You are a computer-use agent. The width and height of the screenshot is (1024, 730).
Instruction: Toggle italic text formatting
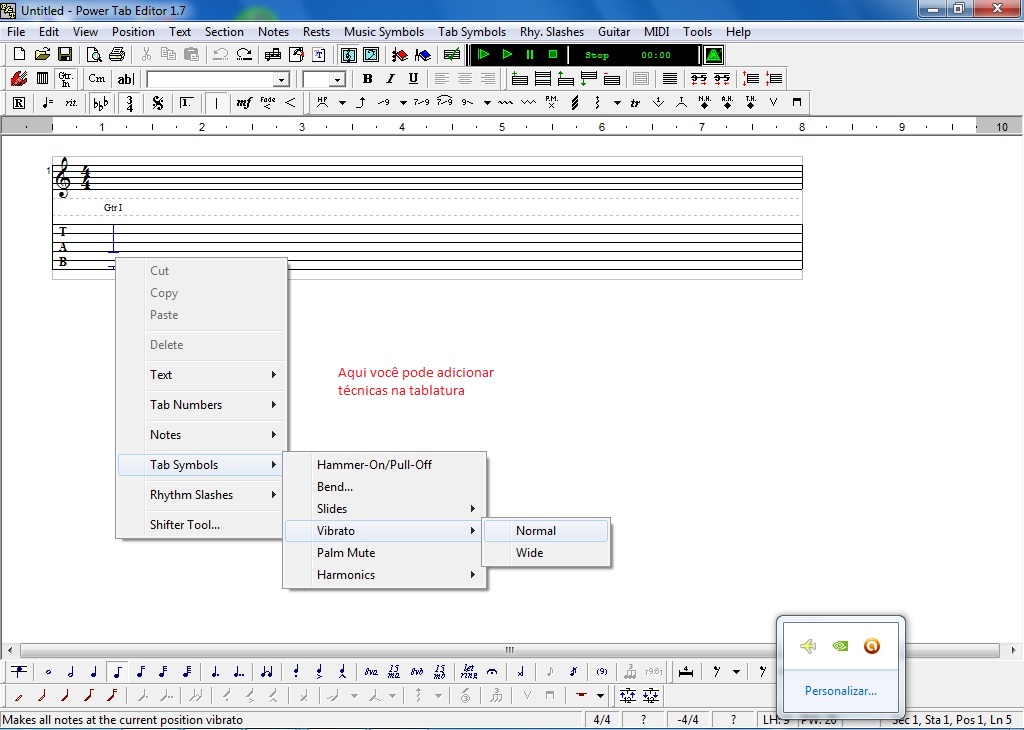tap(390, 78)
